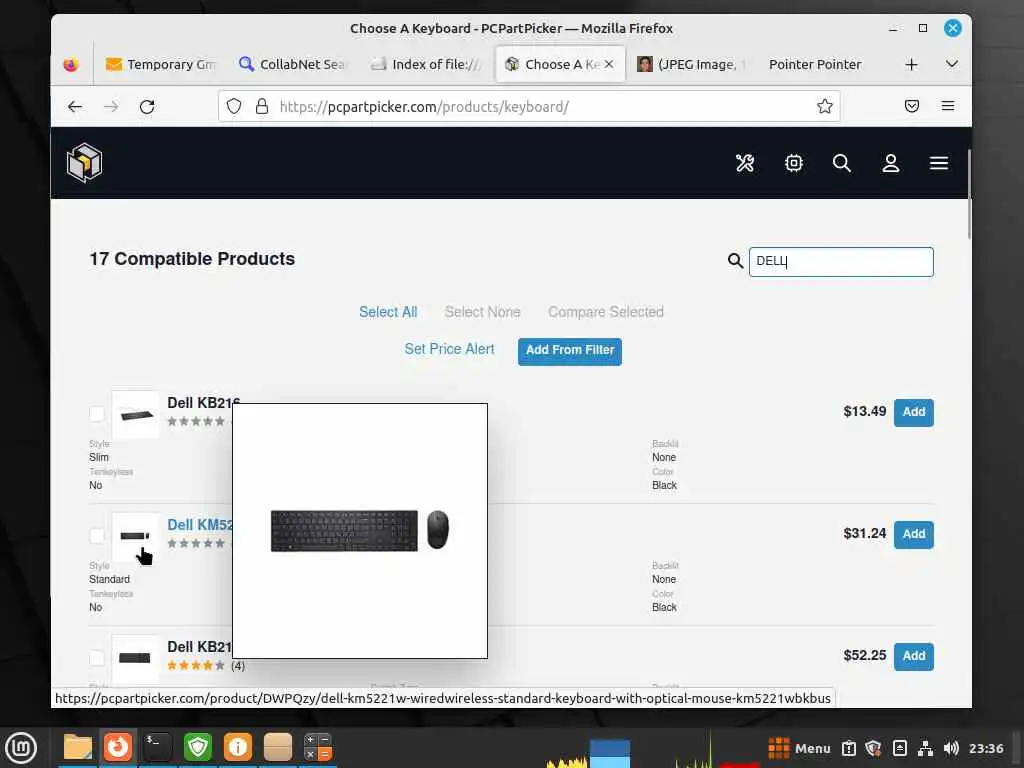The image size is (1024, 768).
Task: Click the search magnifier beside filter box
Action: [x=735, y=261]
